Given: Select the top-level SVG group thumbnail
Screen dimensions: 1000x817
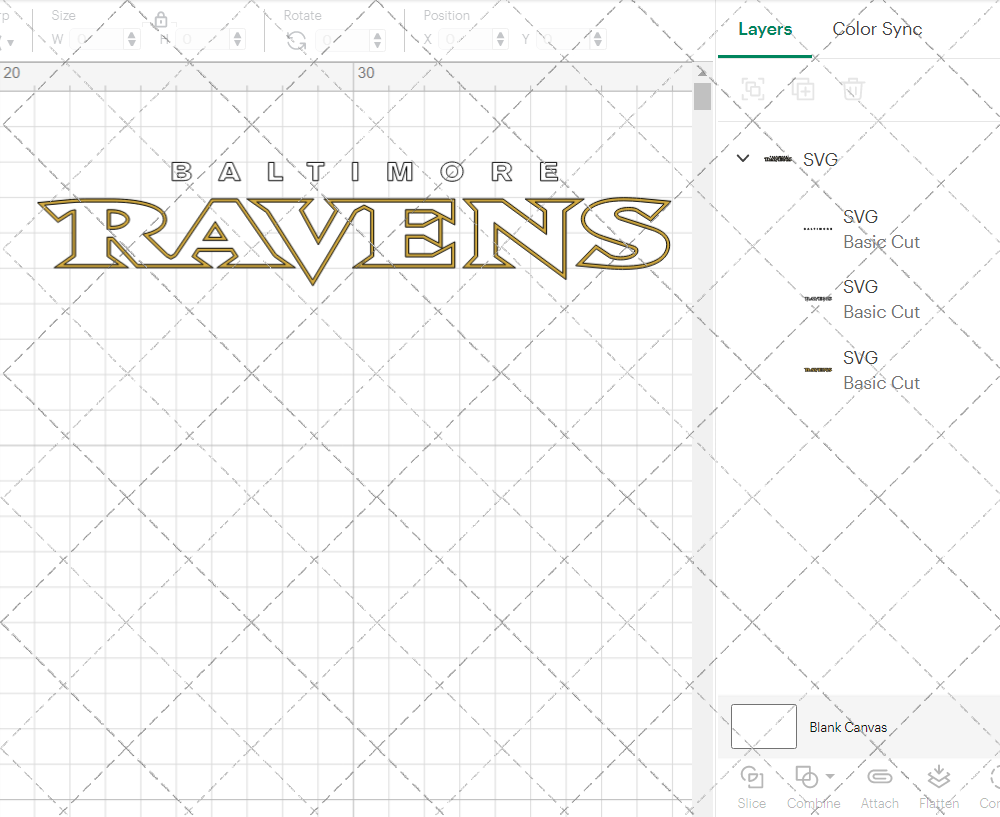Looking at the screenshot, I should click(x=778, y=159).
